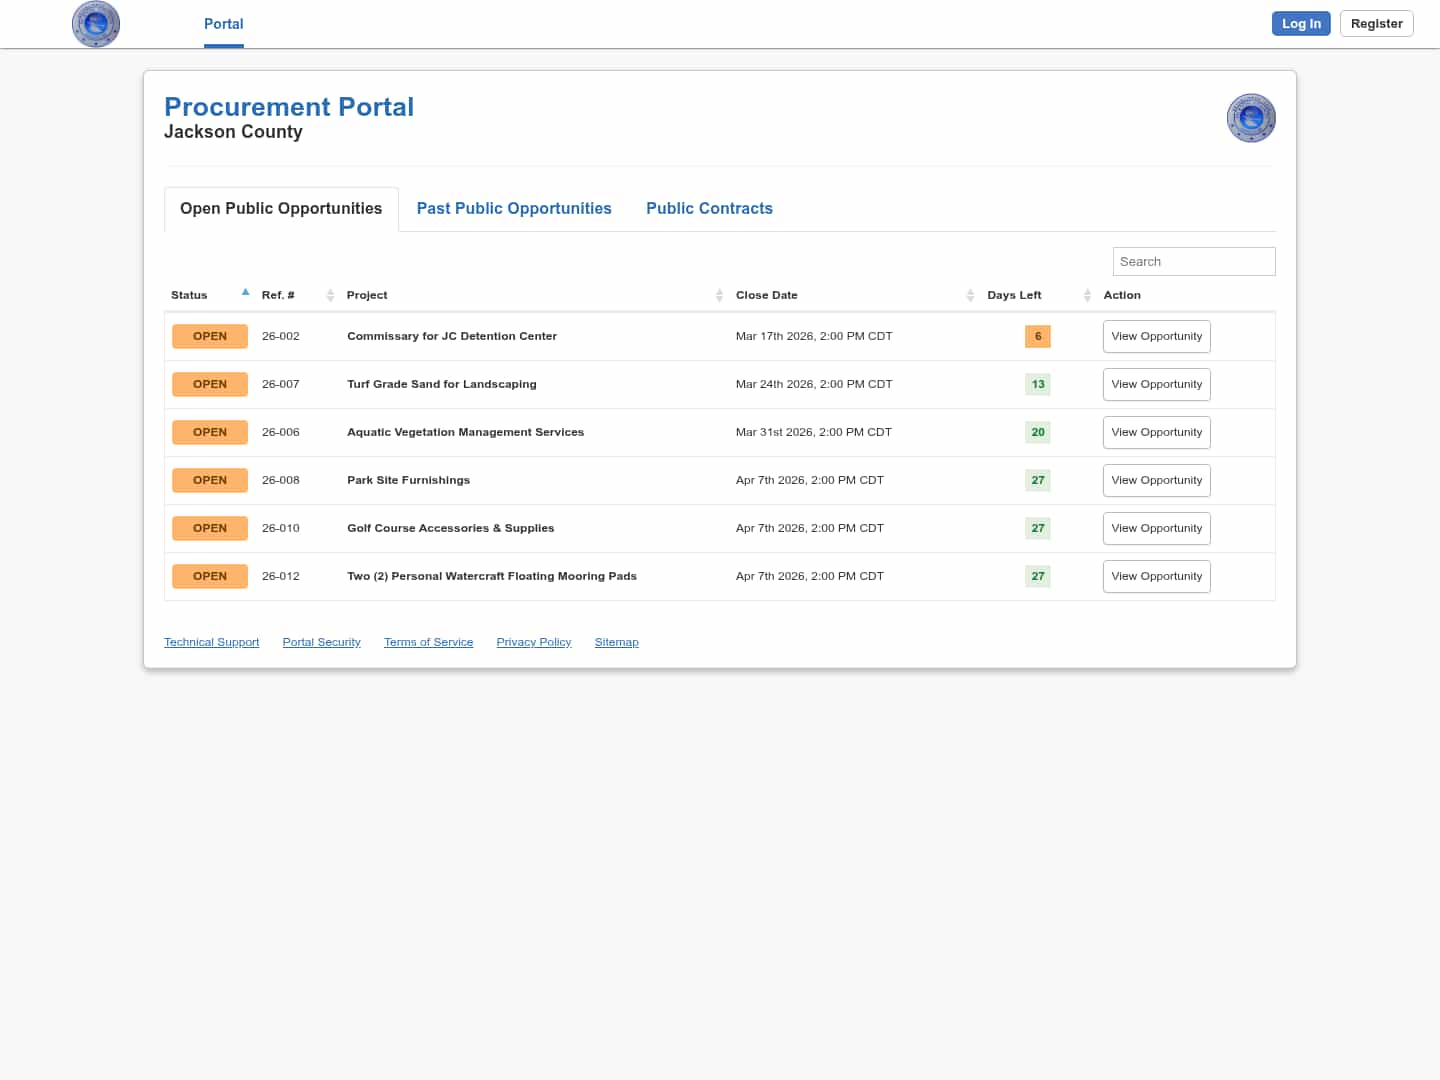Image resolution: width=1440 pixels, height=1080 pixels.
Task: Open the Public Contracts tab
Action: pos(709,208)
